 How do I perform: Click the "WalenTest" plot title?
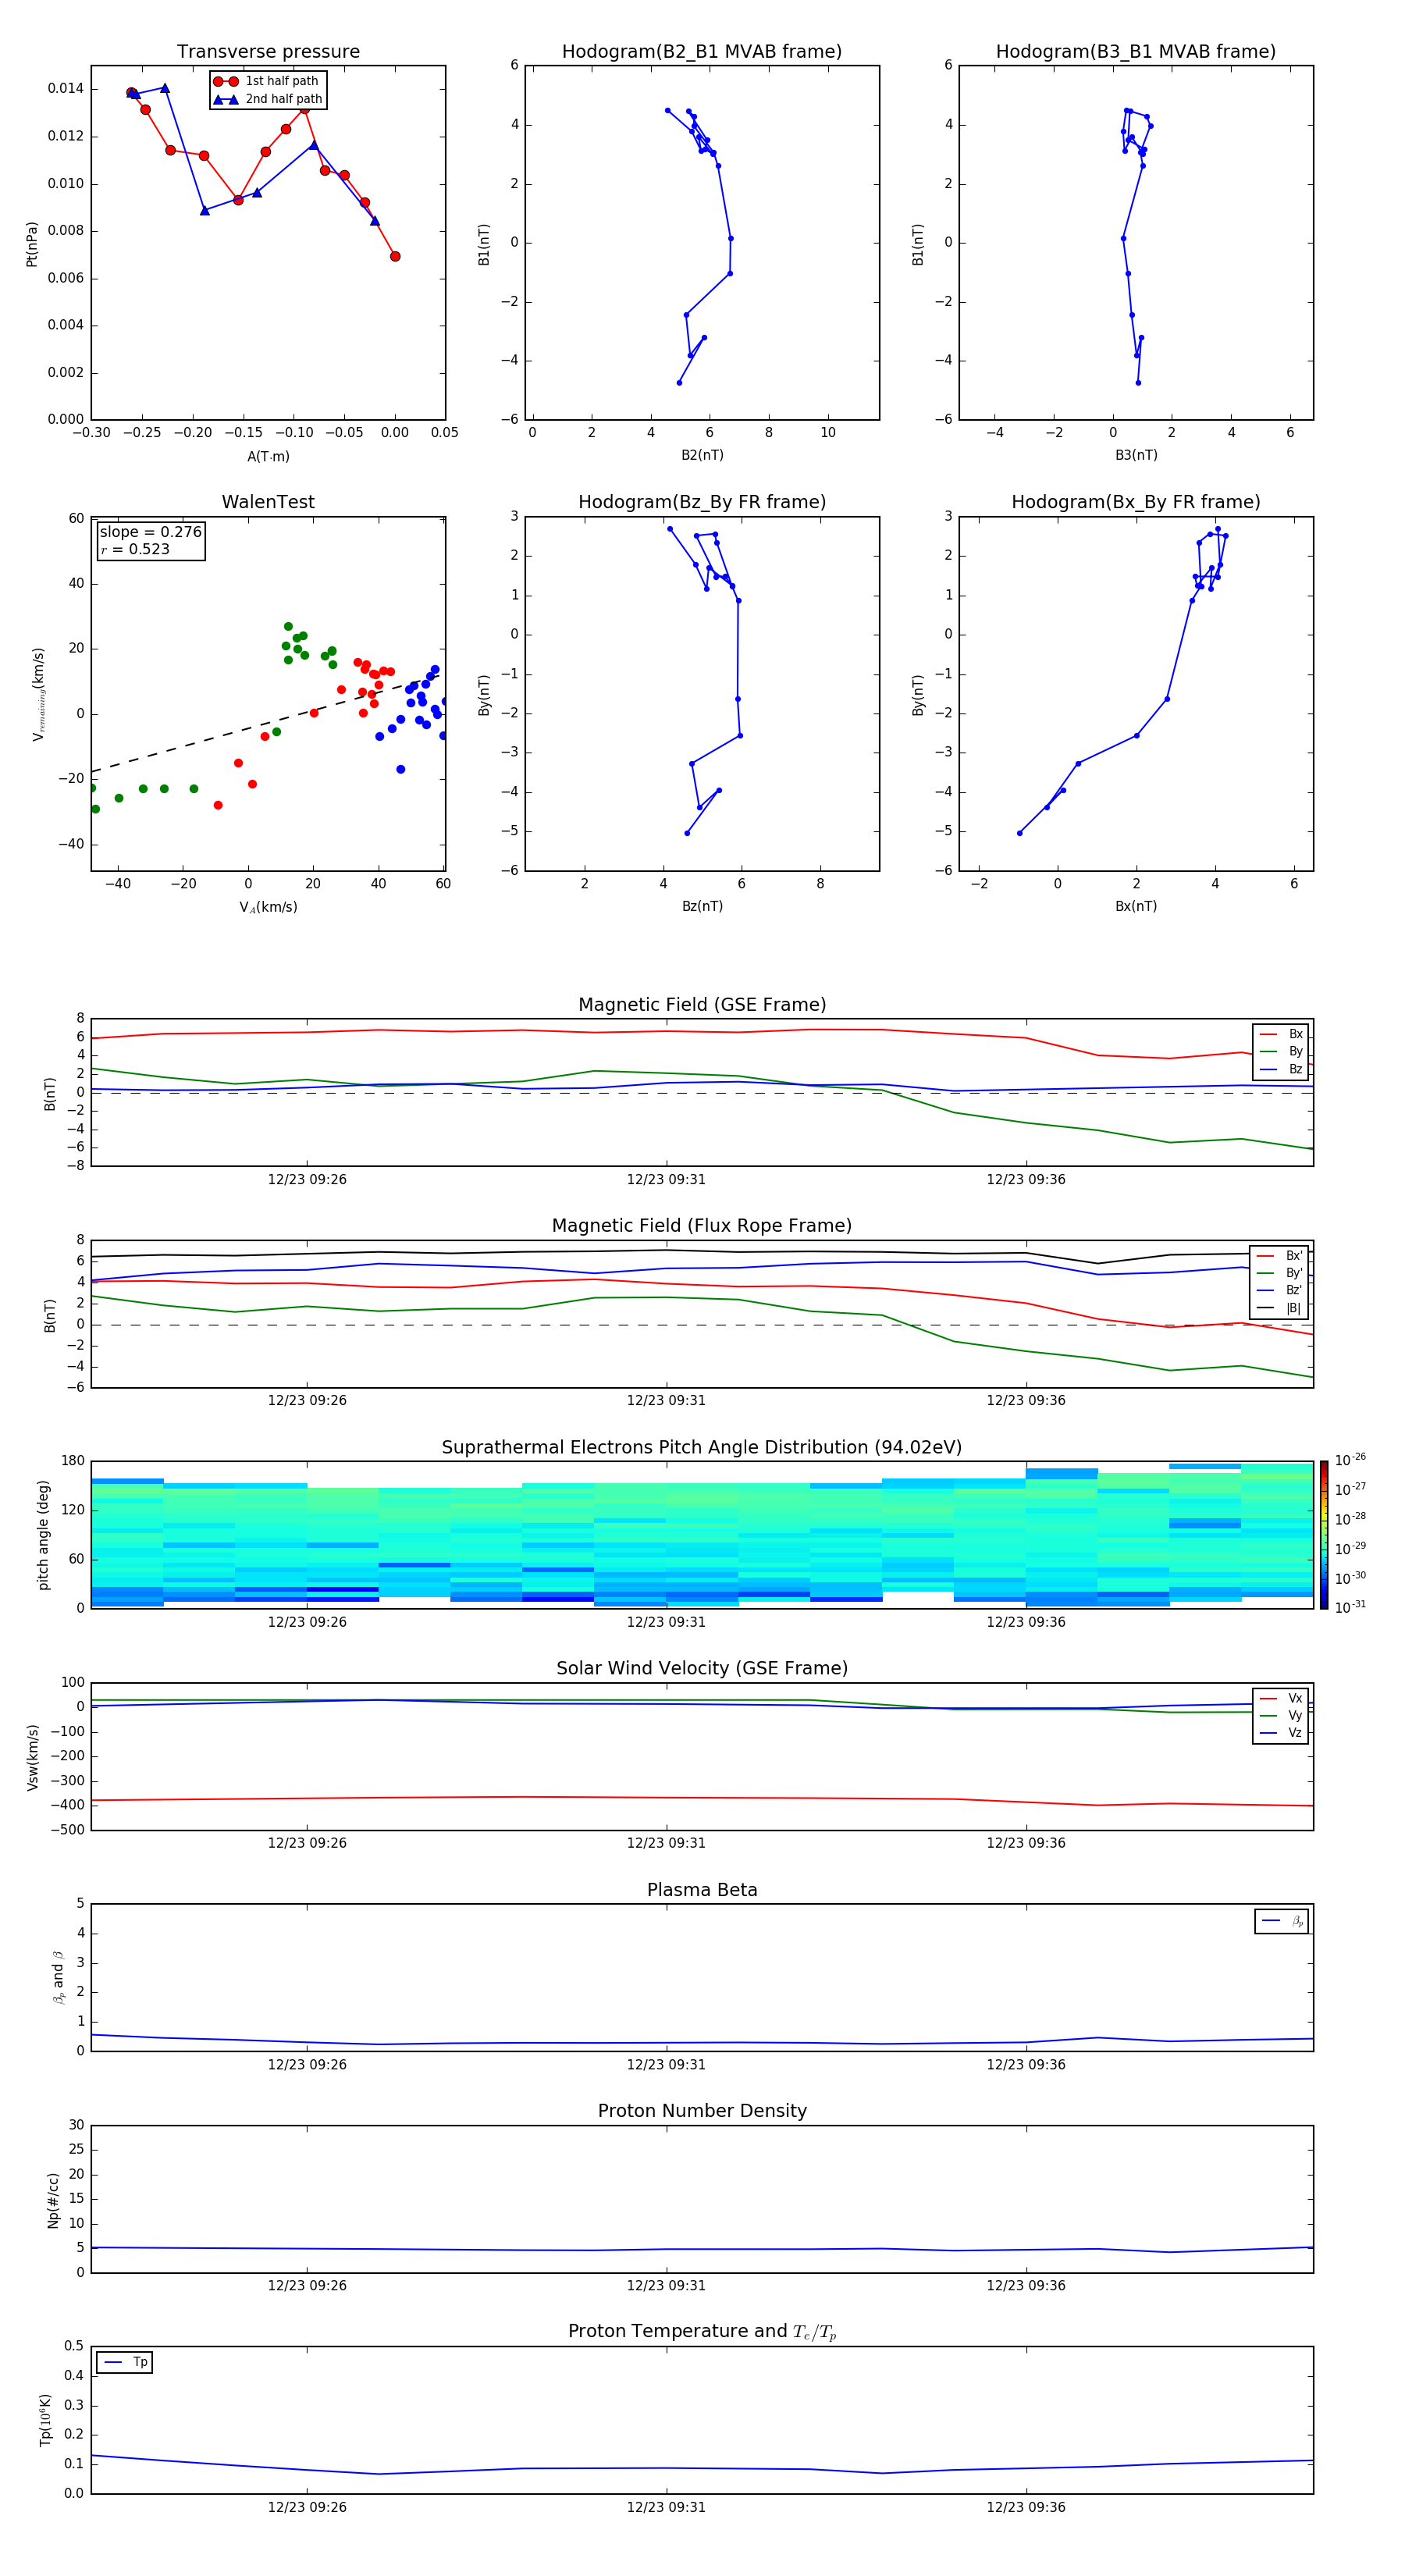tap(268, 502)
